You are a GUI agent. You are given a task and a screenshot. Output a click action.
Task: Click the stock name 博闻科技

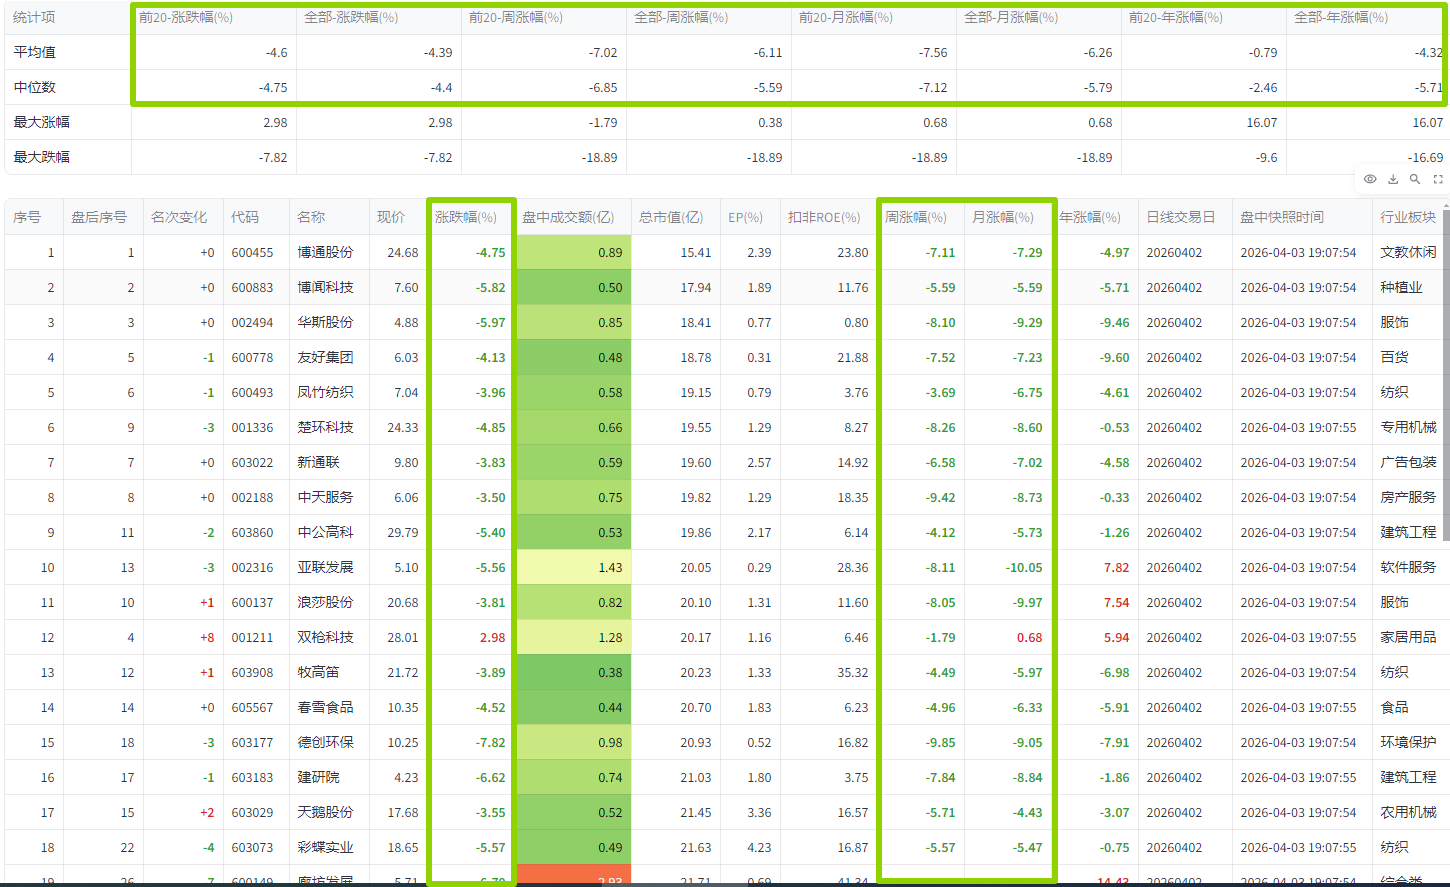tap(325, 287)
